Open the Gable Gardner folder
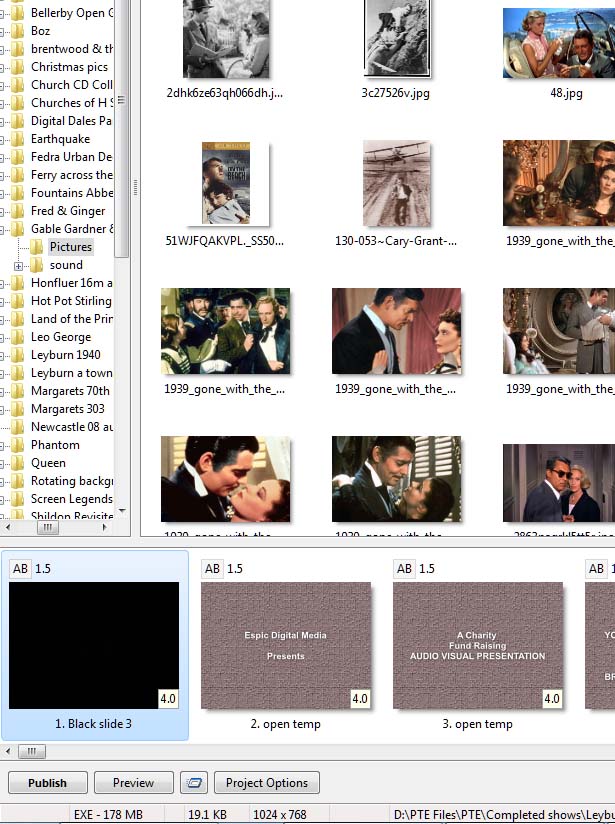Screen dimensions: 615x824 (72, 229)
